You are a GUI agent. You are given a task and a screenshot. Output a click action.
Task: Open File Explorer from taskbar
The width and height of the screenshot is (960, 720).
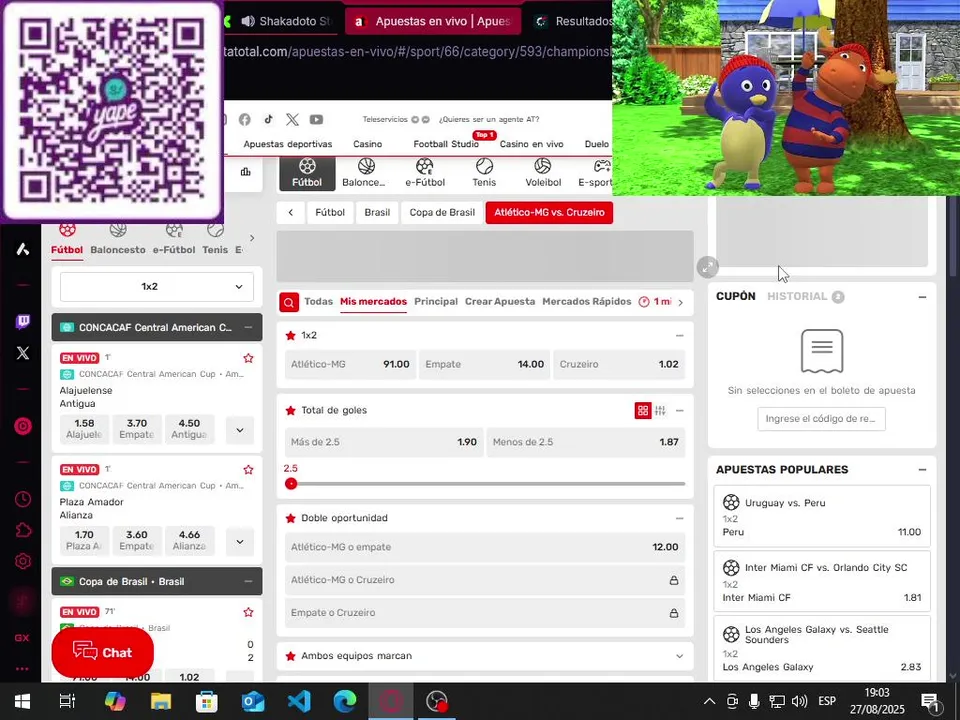click(161, 701)
